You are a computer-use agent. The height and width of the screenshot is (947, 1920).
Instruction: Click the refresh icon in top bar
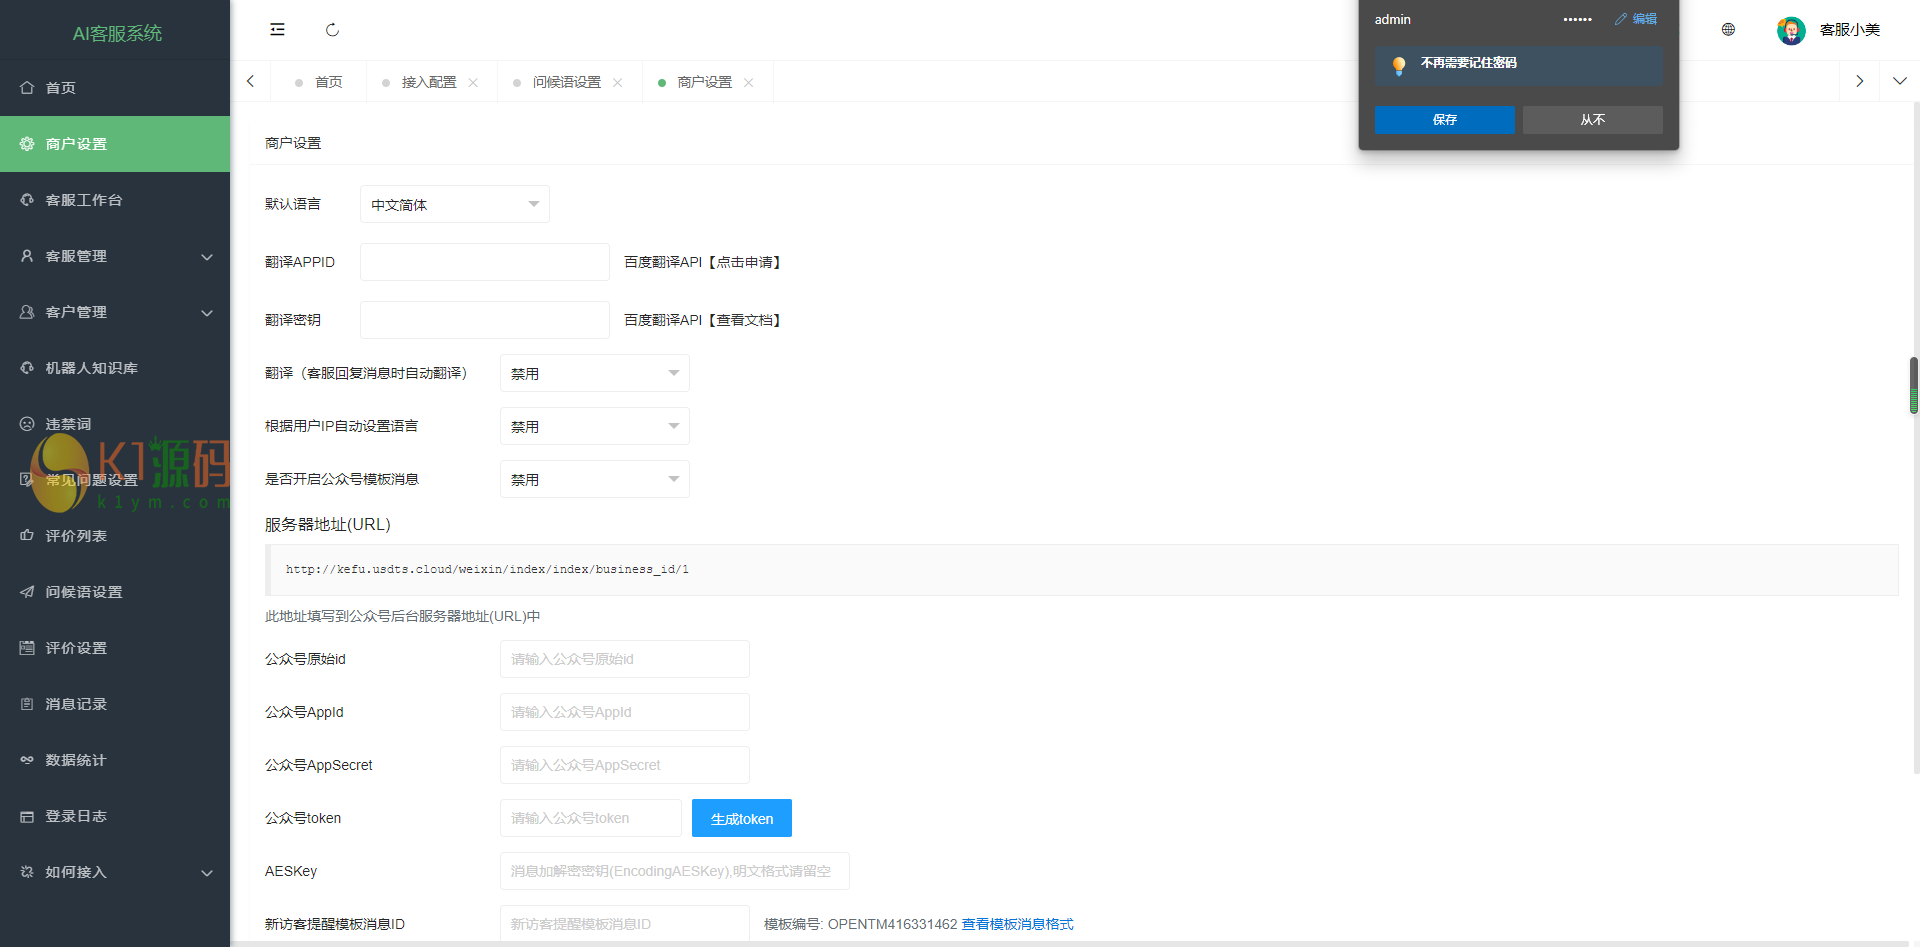pyautogui.click(x=332, y=30)
